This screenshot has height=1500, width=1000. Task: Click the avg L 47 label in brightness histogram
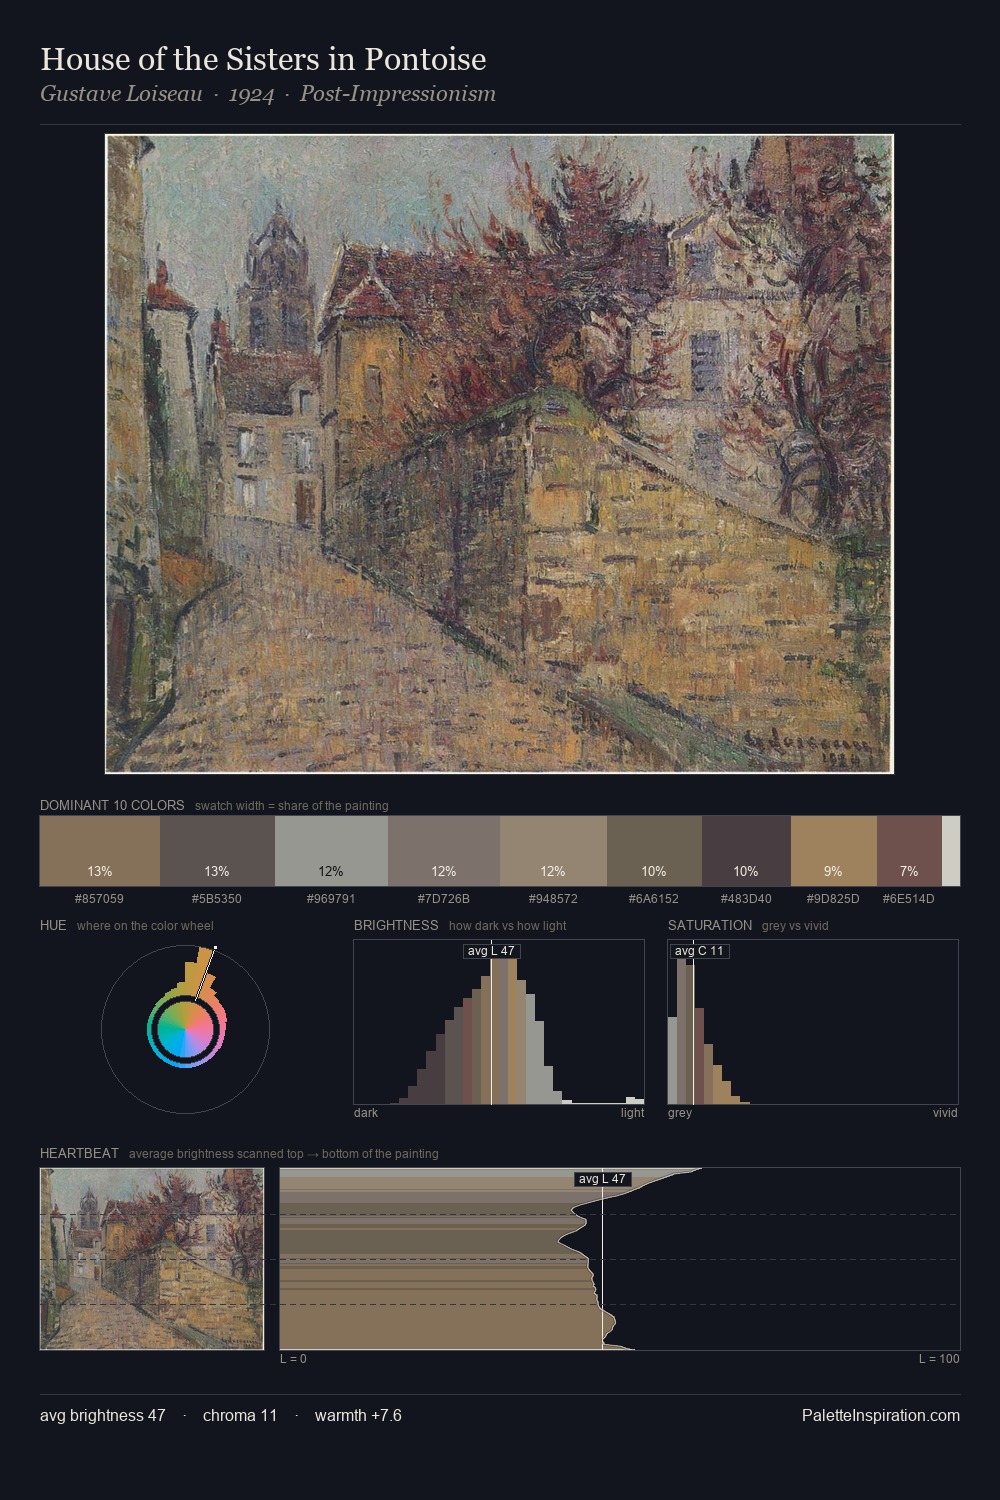[x=491, y=951]
